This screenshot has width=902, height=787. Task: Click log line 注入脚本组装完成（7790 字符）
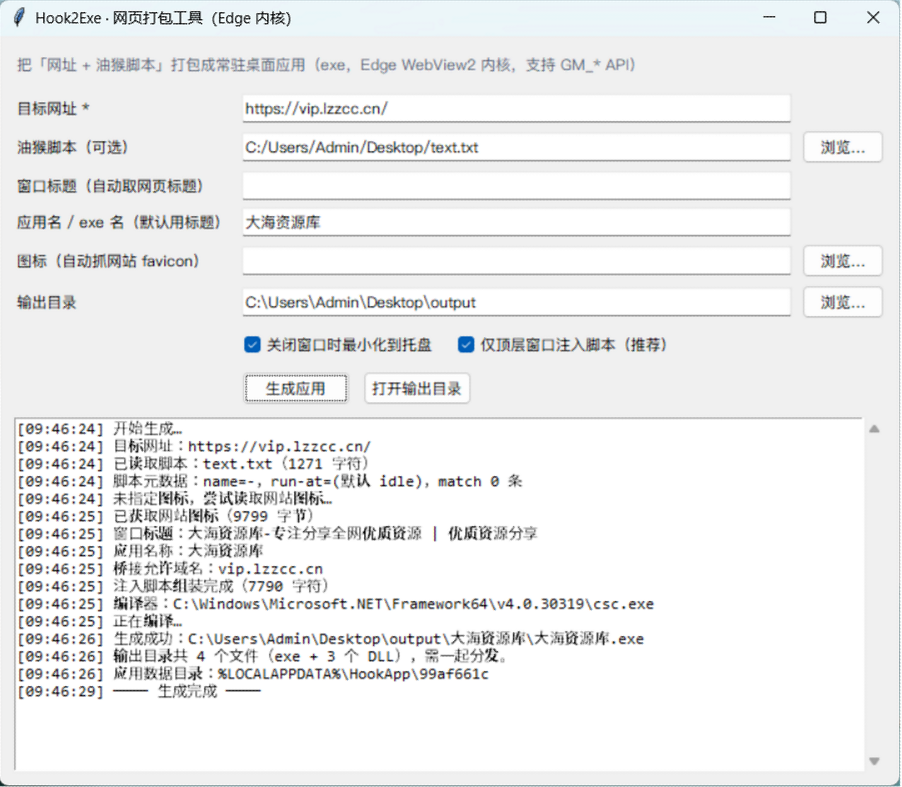tap(174, 586)
